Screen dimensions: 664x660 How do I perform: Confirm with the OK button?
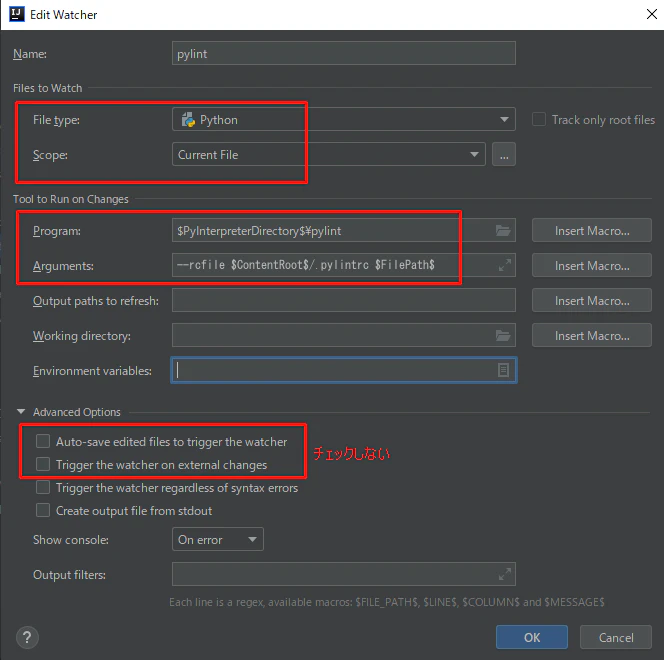[x=532, y=637]
